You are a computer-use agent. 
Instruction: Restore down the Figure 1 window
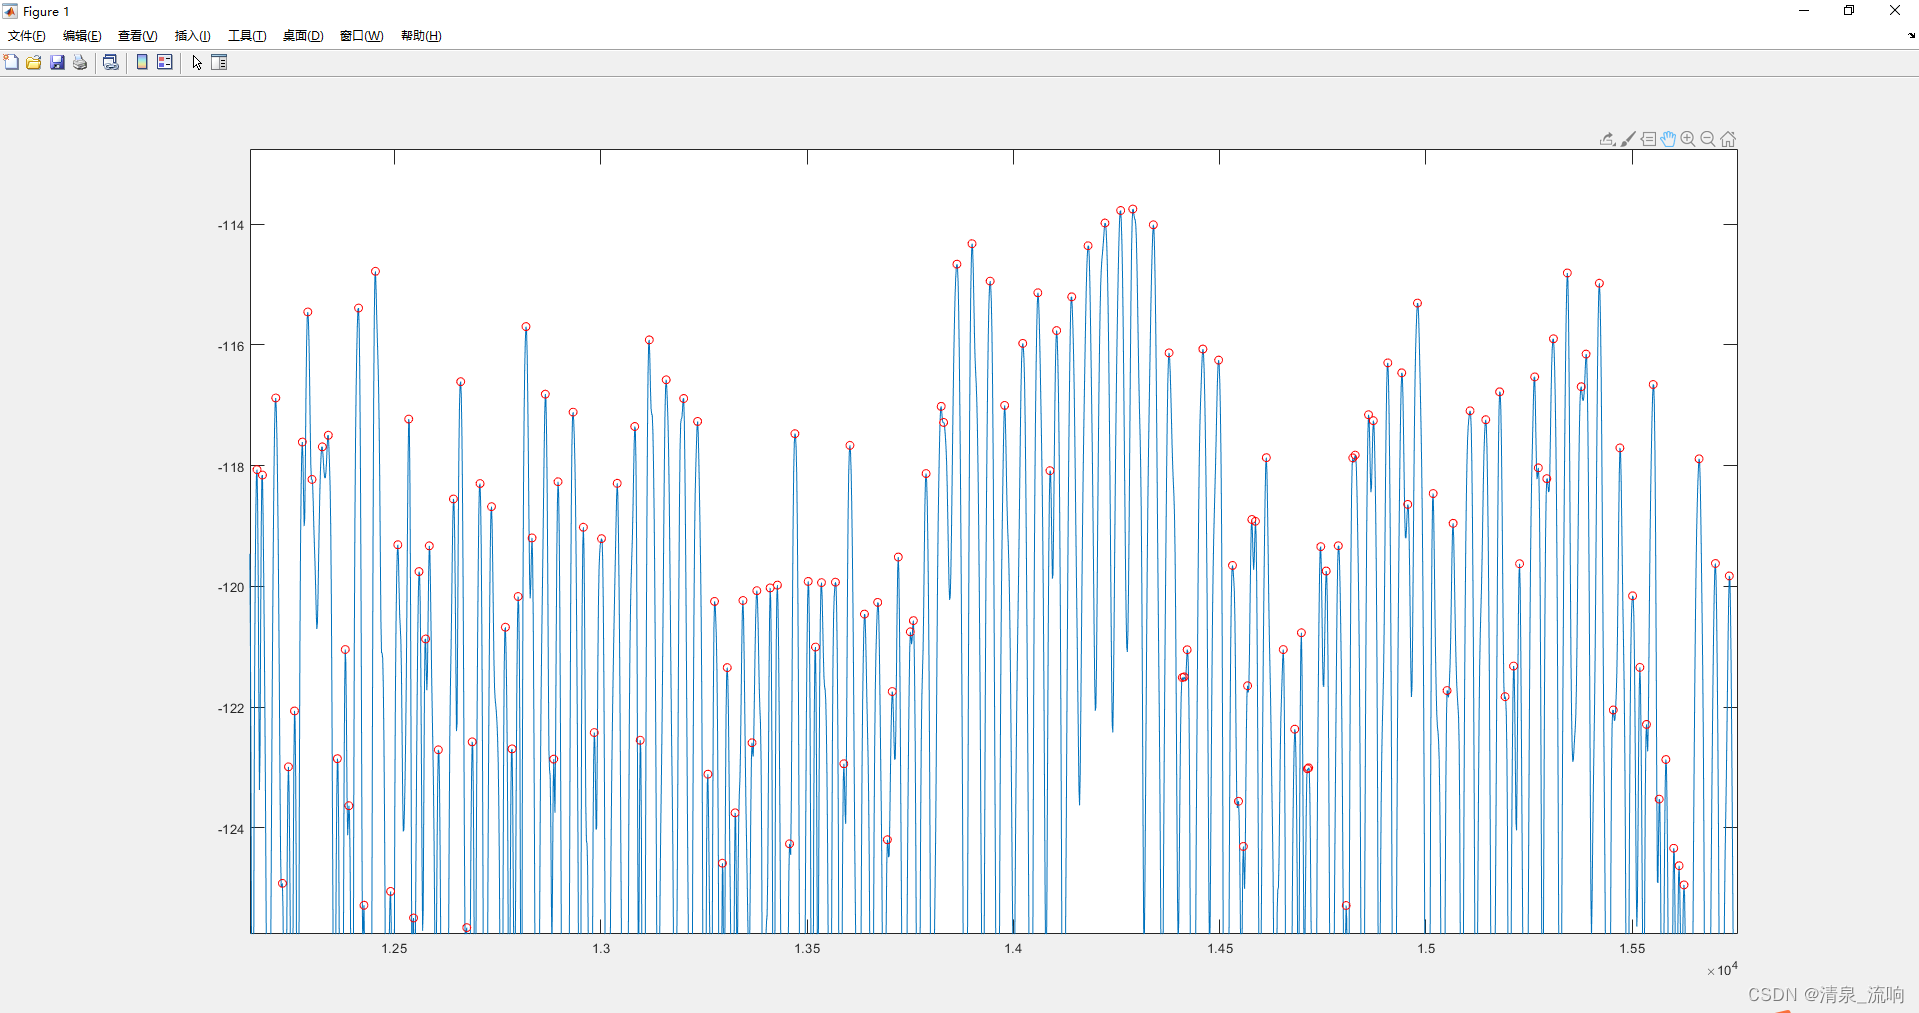[1849, 11]
